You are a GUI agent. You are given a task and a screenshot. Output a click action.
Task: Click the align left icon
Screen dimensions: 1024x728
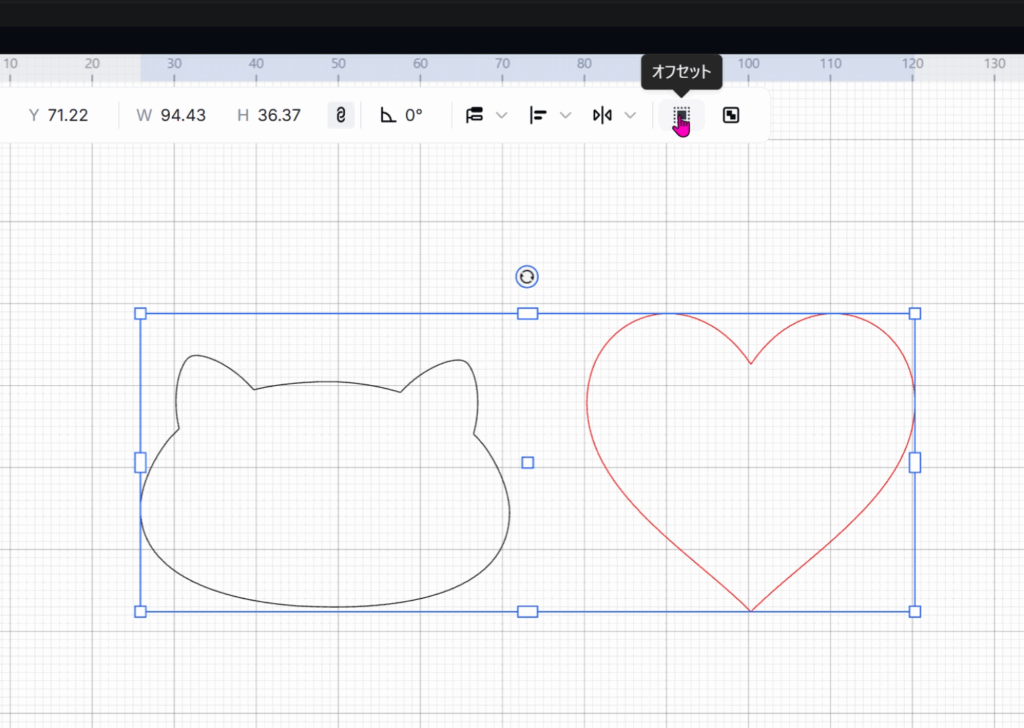click(x=538, y=116)
